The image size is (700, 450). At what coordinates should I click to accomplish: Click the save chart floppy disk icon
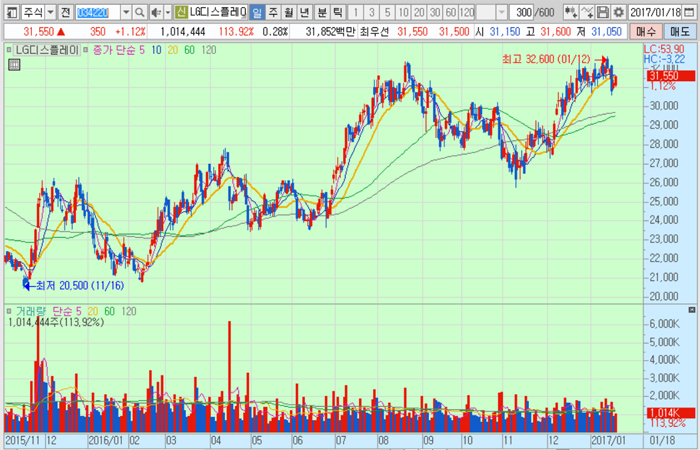[x=603, y=12]
